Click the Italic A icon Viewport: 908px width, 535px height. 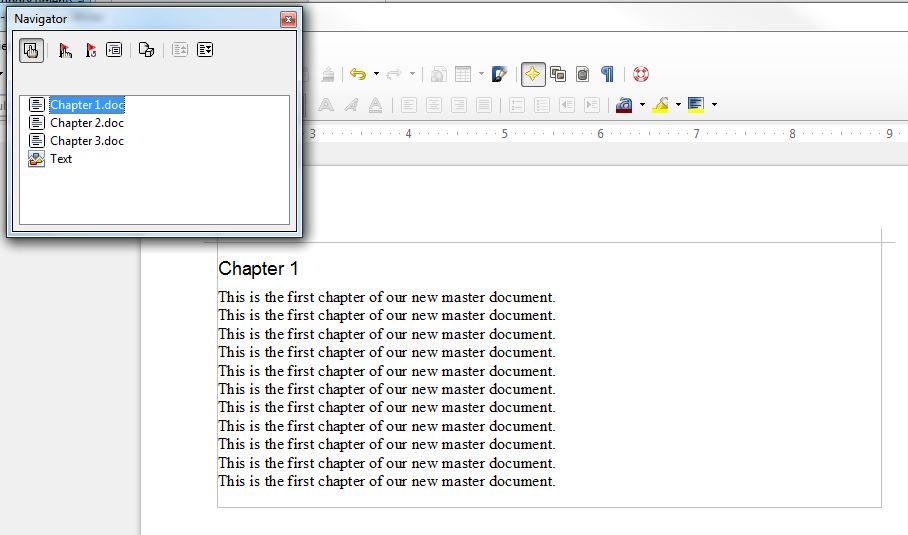coord(351,105)
